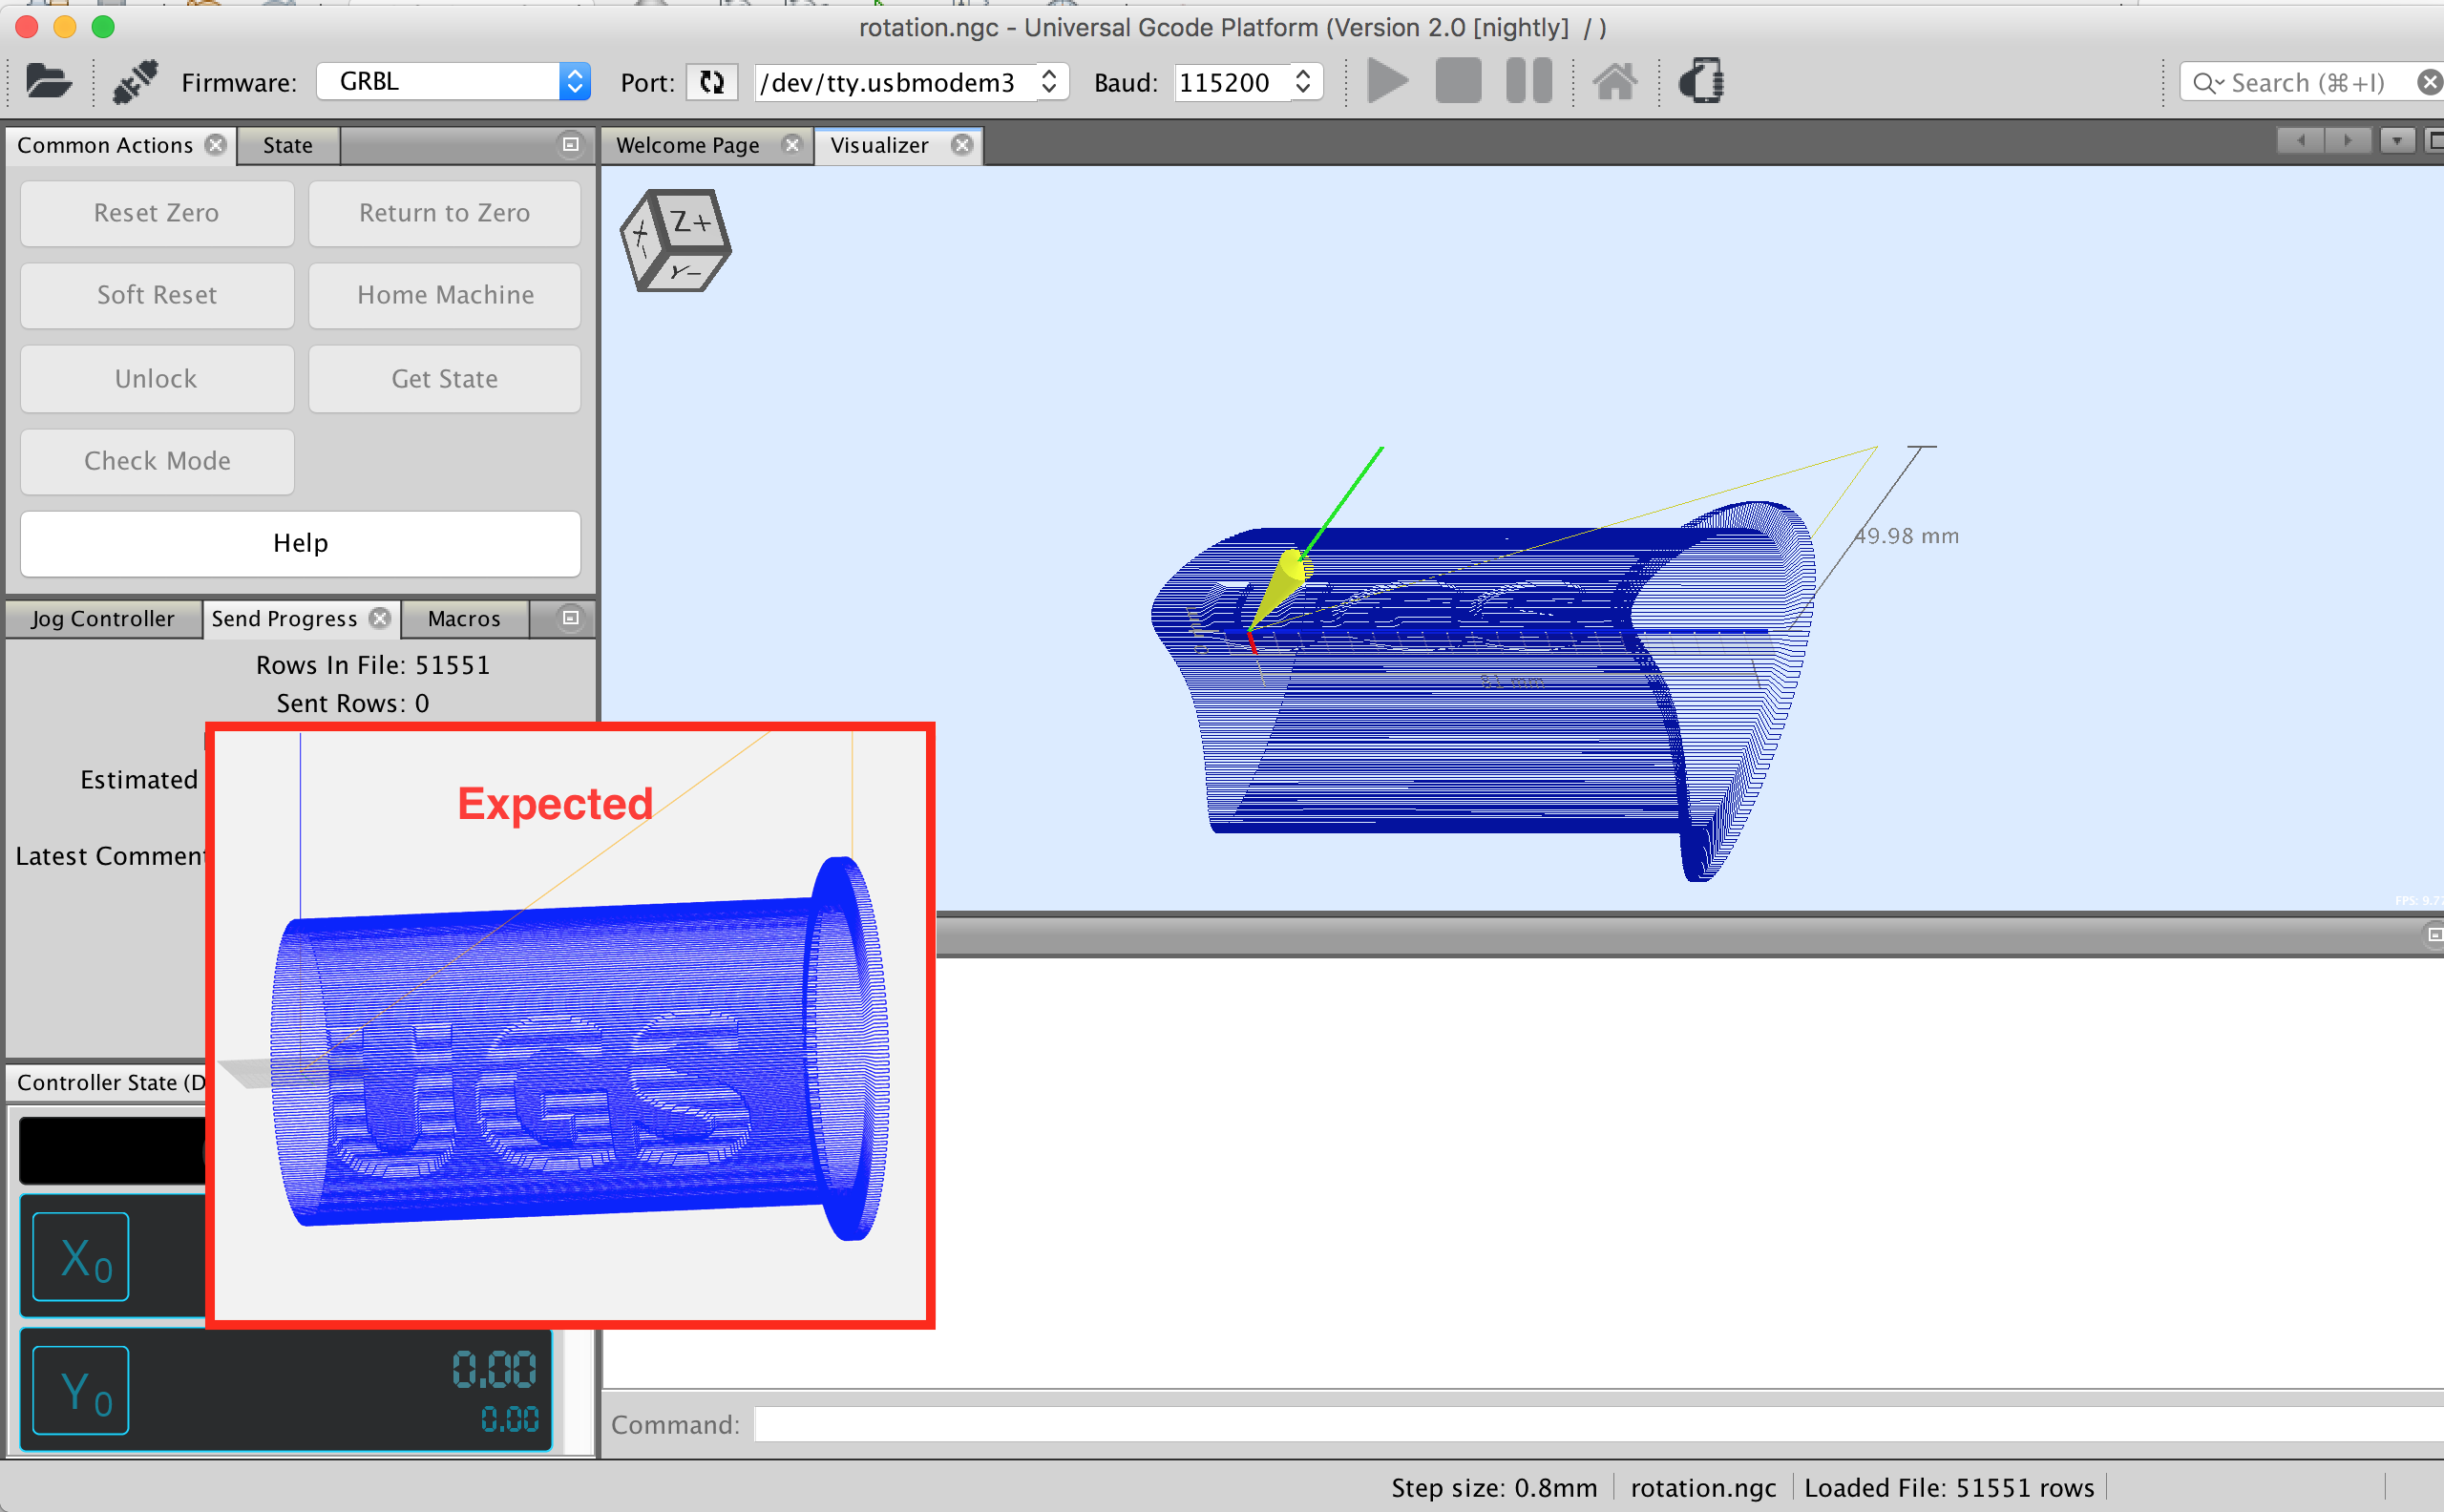Click into the Command input field
2444x1512 pixels.
point(1598,1424)
